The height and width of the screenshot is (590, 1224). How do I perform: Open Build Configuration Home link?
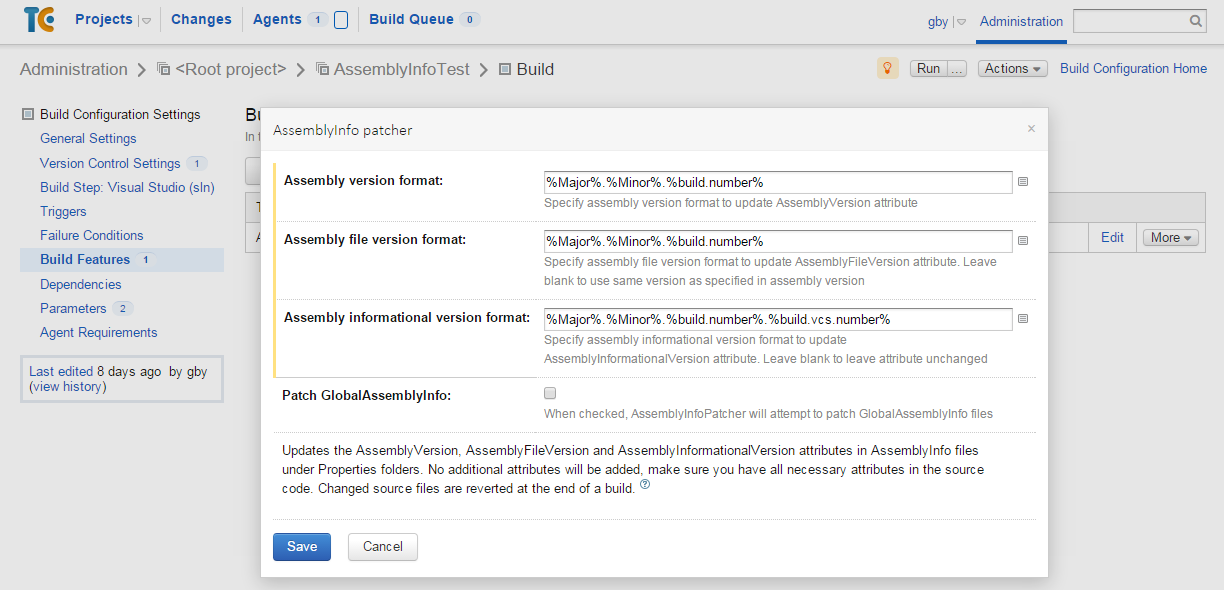tap(1133, 69)
